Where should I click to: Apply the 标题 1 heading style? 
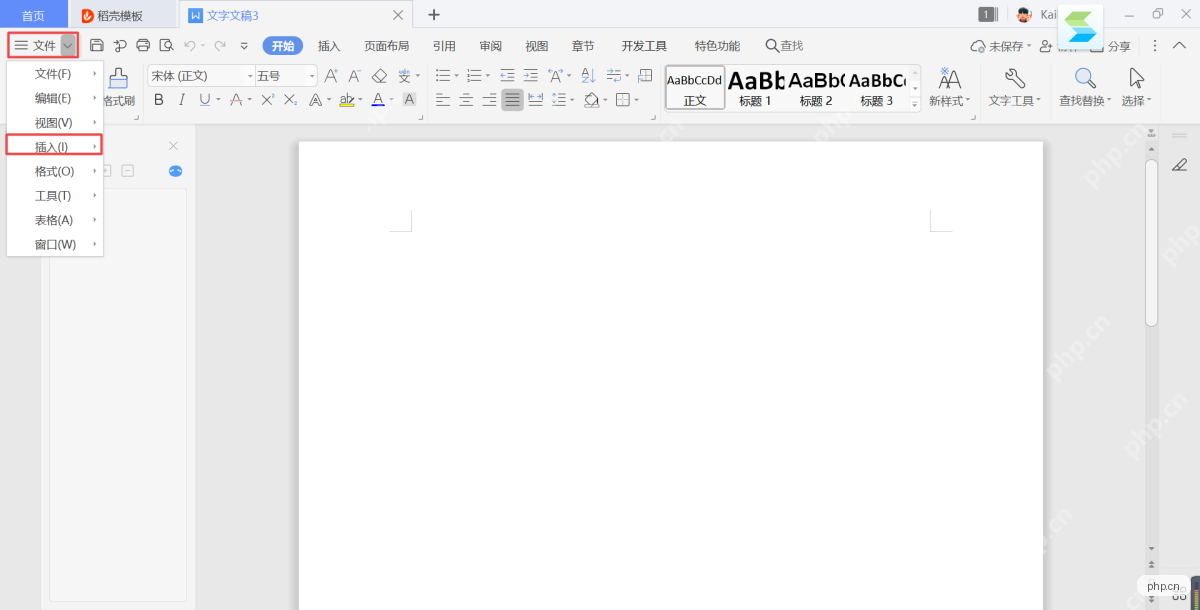756,87
